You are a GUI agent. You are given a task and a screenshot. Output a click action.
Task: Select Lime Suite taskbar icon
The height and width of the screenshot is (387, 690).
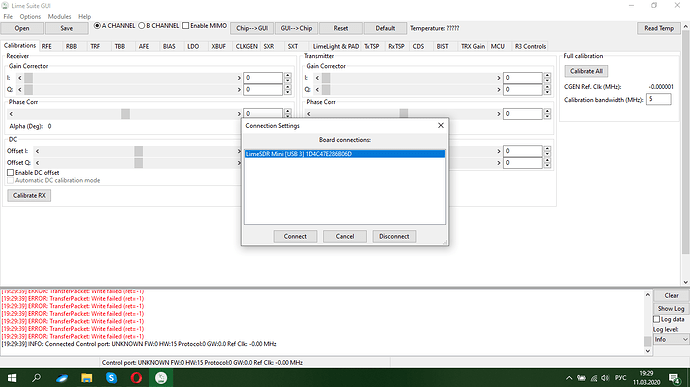(161, 378)
